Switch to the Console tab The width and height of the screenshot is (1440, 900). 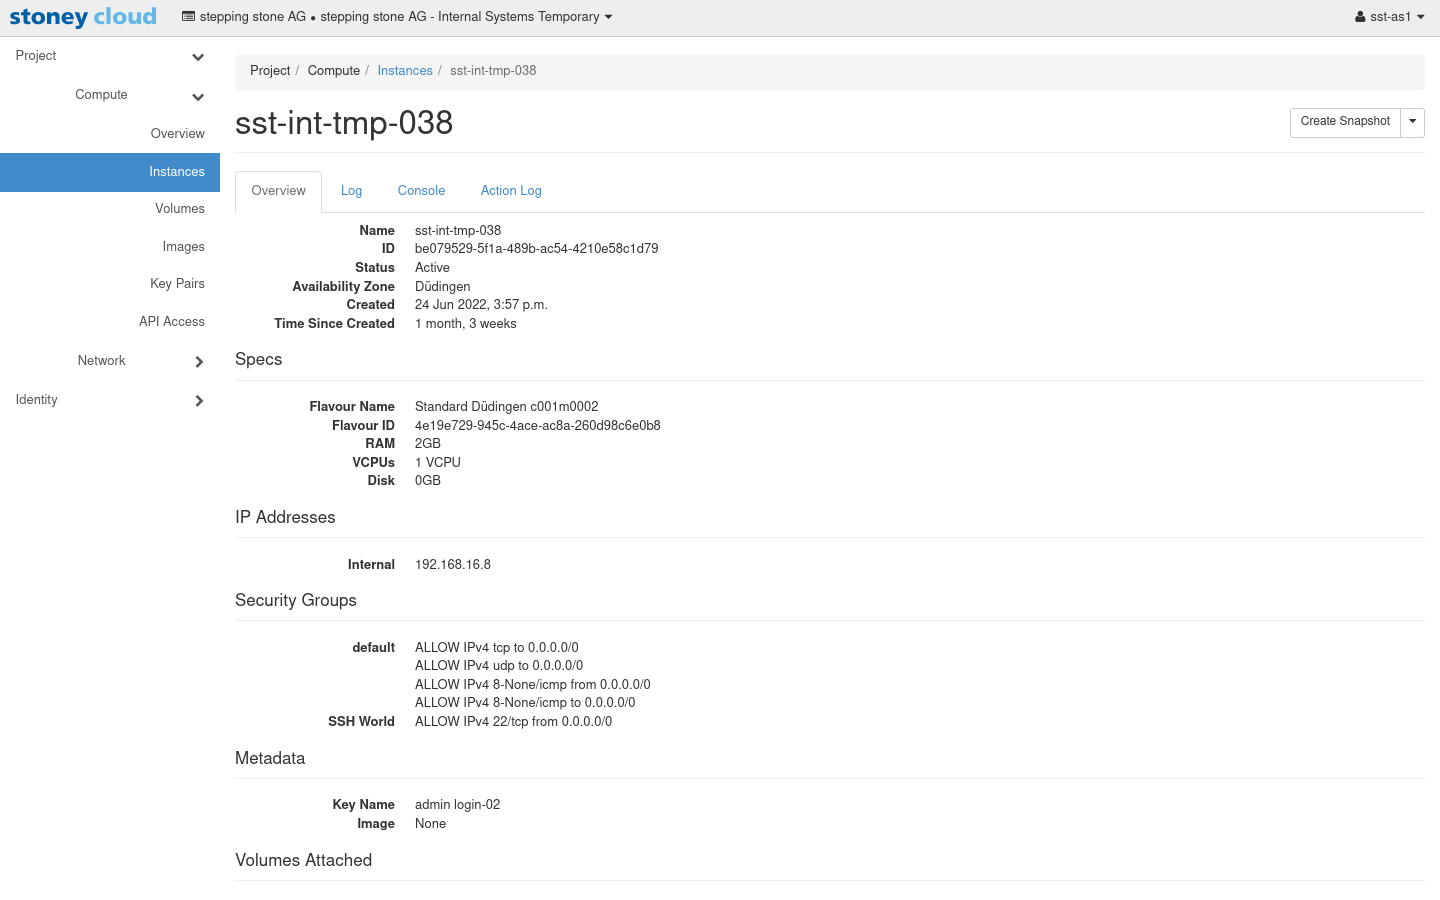click(x=421, y=191)
